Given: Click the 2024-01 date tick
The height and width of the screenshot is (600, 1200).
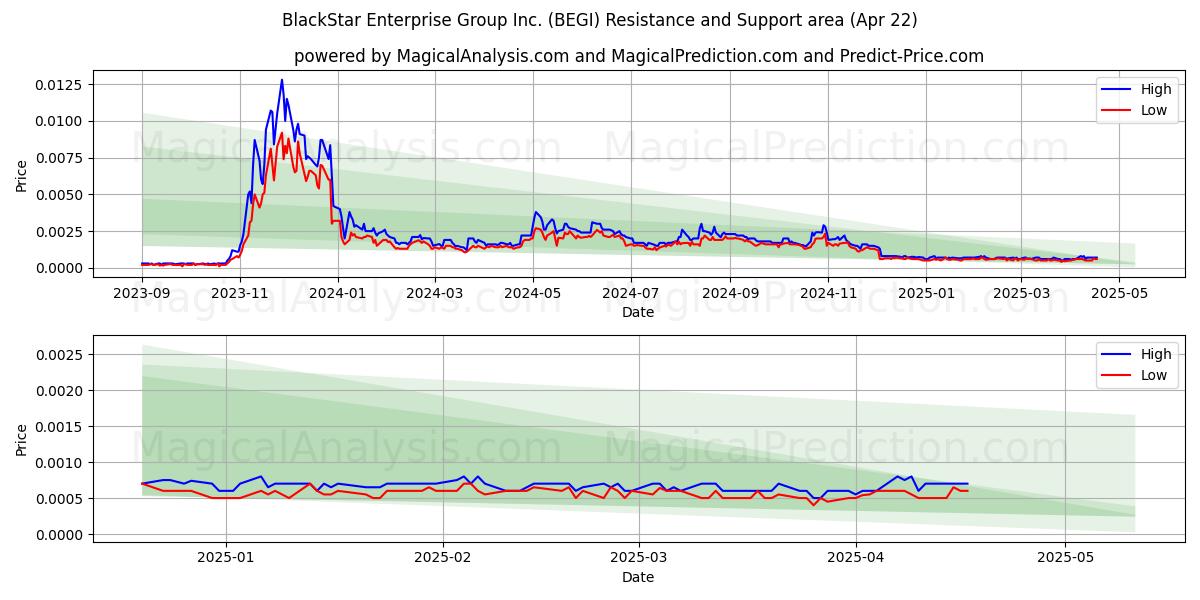Looking at the screenshot, I should pyautogui.click(x=337, y=293).
